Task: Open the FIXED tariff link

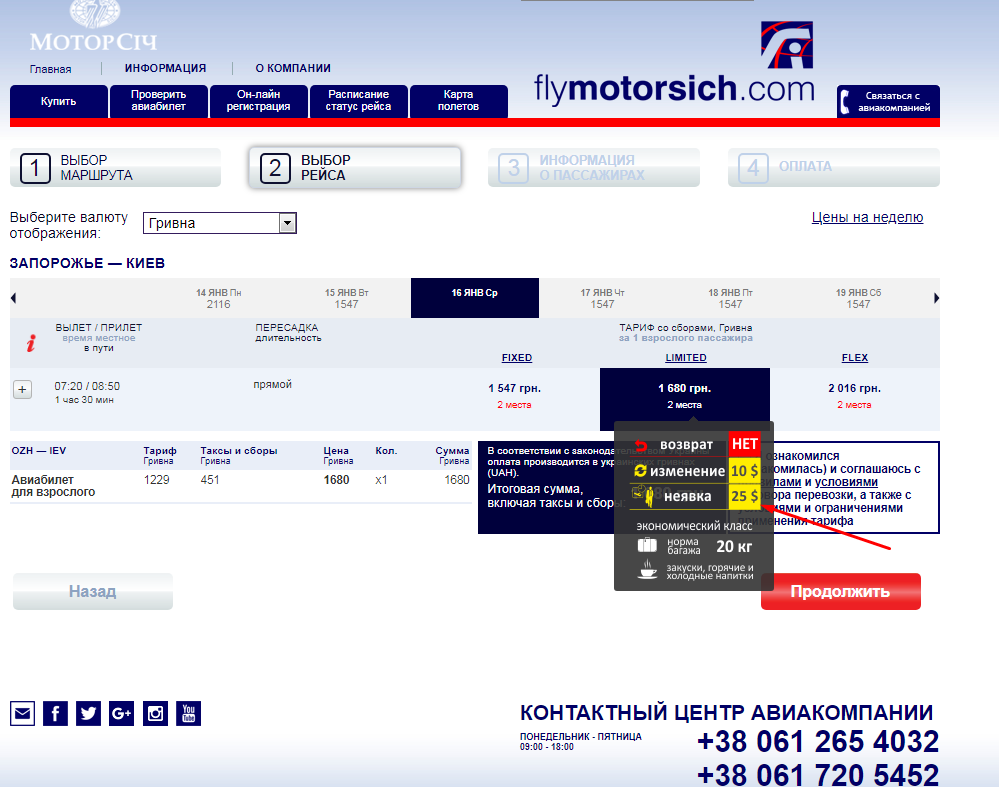Action: (x=517, y=357)
